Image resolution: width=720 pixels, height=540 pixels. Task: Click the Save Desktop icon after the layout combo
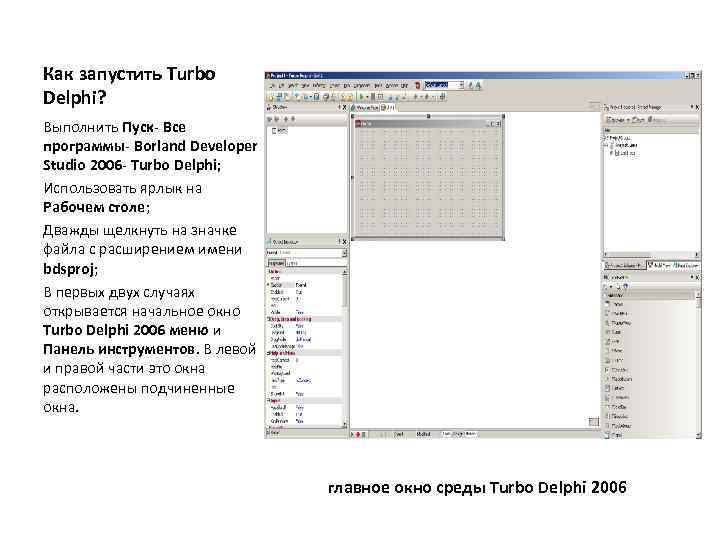[x=470, y=85]
